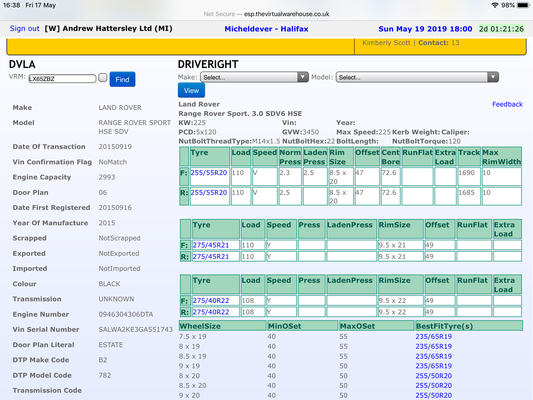Click the NotScrapped status value
Viewport: 533px width, 400px height.
pos(119,238)
